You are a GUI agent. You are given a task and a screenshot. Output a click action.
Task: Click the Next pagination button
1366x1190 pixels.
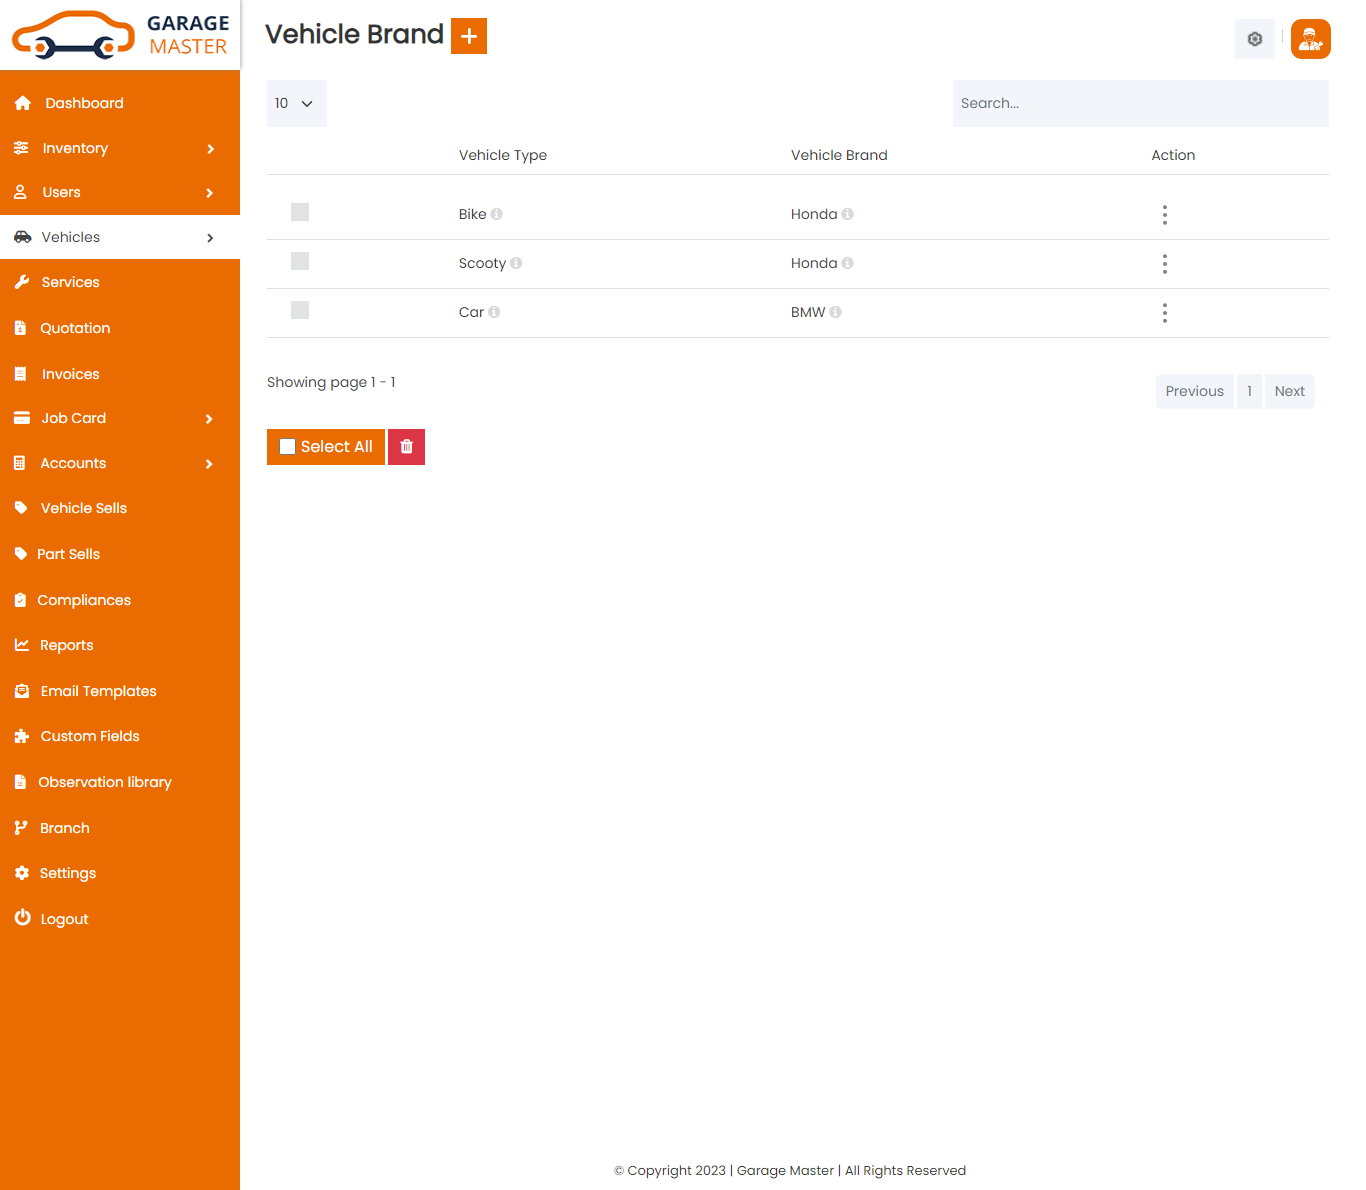pos(1289,391)
